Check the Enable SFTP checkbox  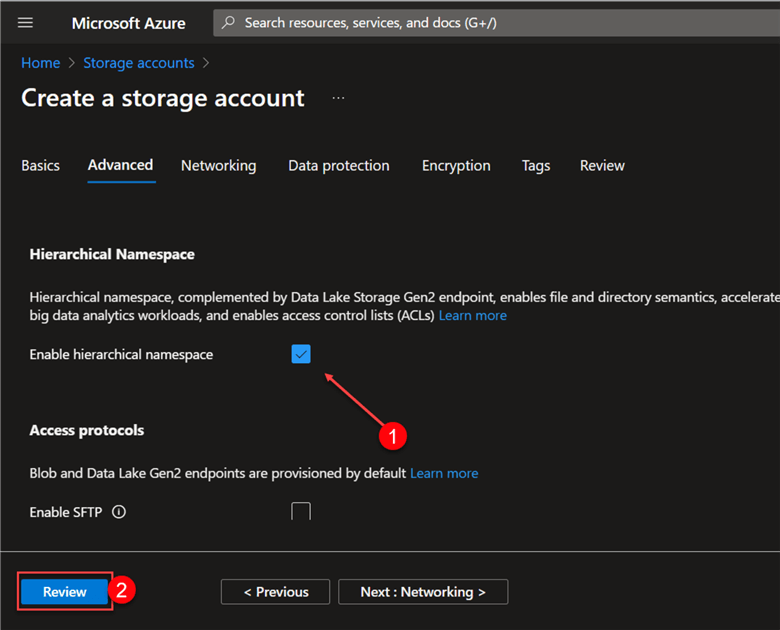[301, 512]
